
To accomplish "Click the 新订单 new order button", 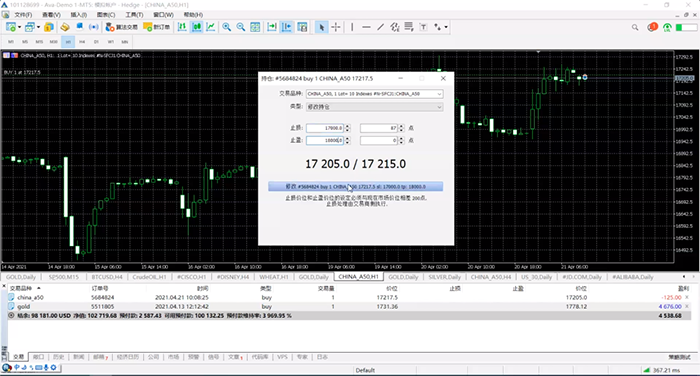I will pyautogui.click(x=156, y=27).
